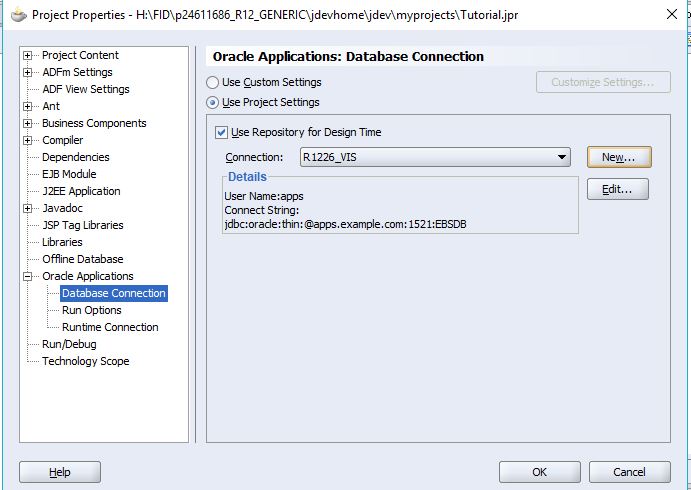Select Business Components in the tree
The height and width of the screenshot is (490, 691).
94,123
